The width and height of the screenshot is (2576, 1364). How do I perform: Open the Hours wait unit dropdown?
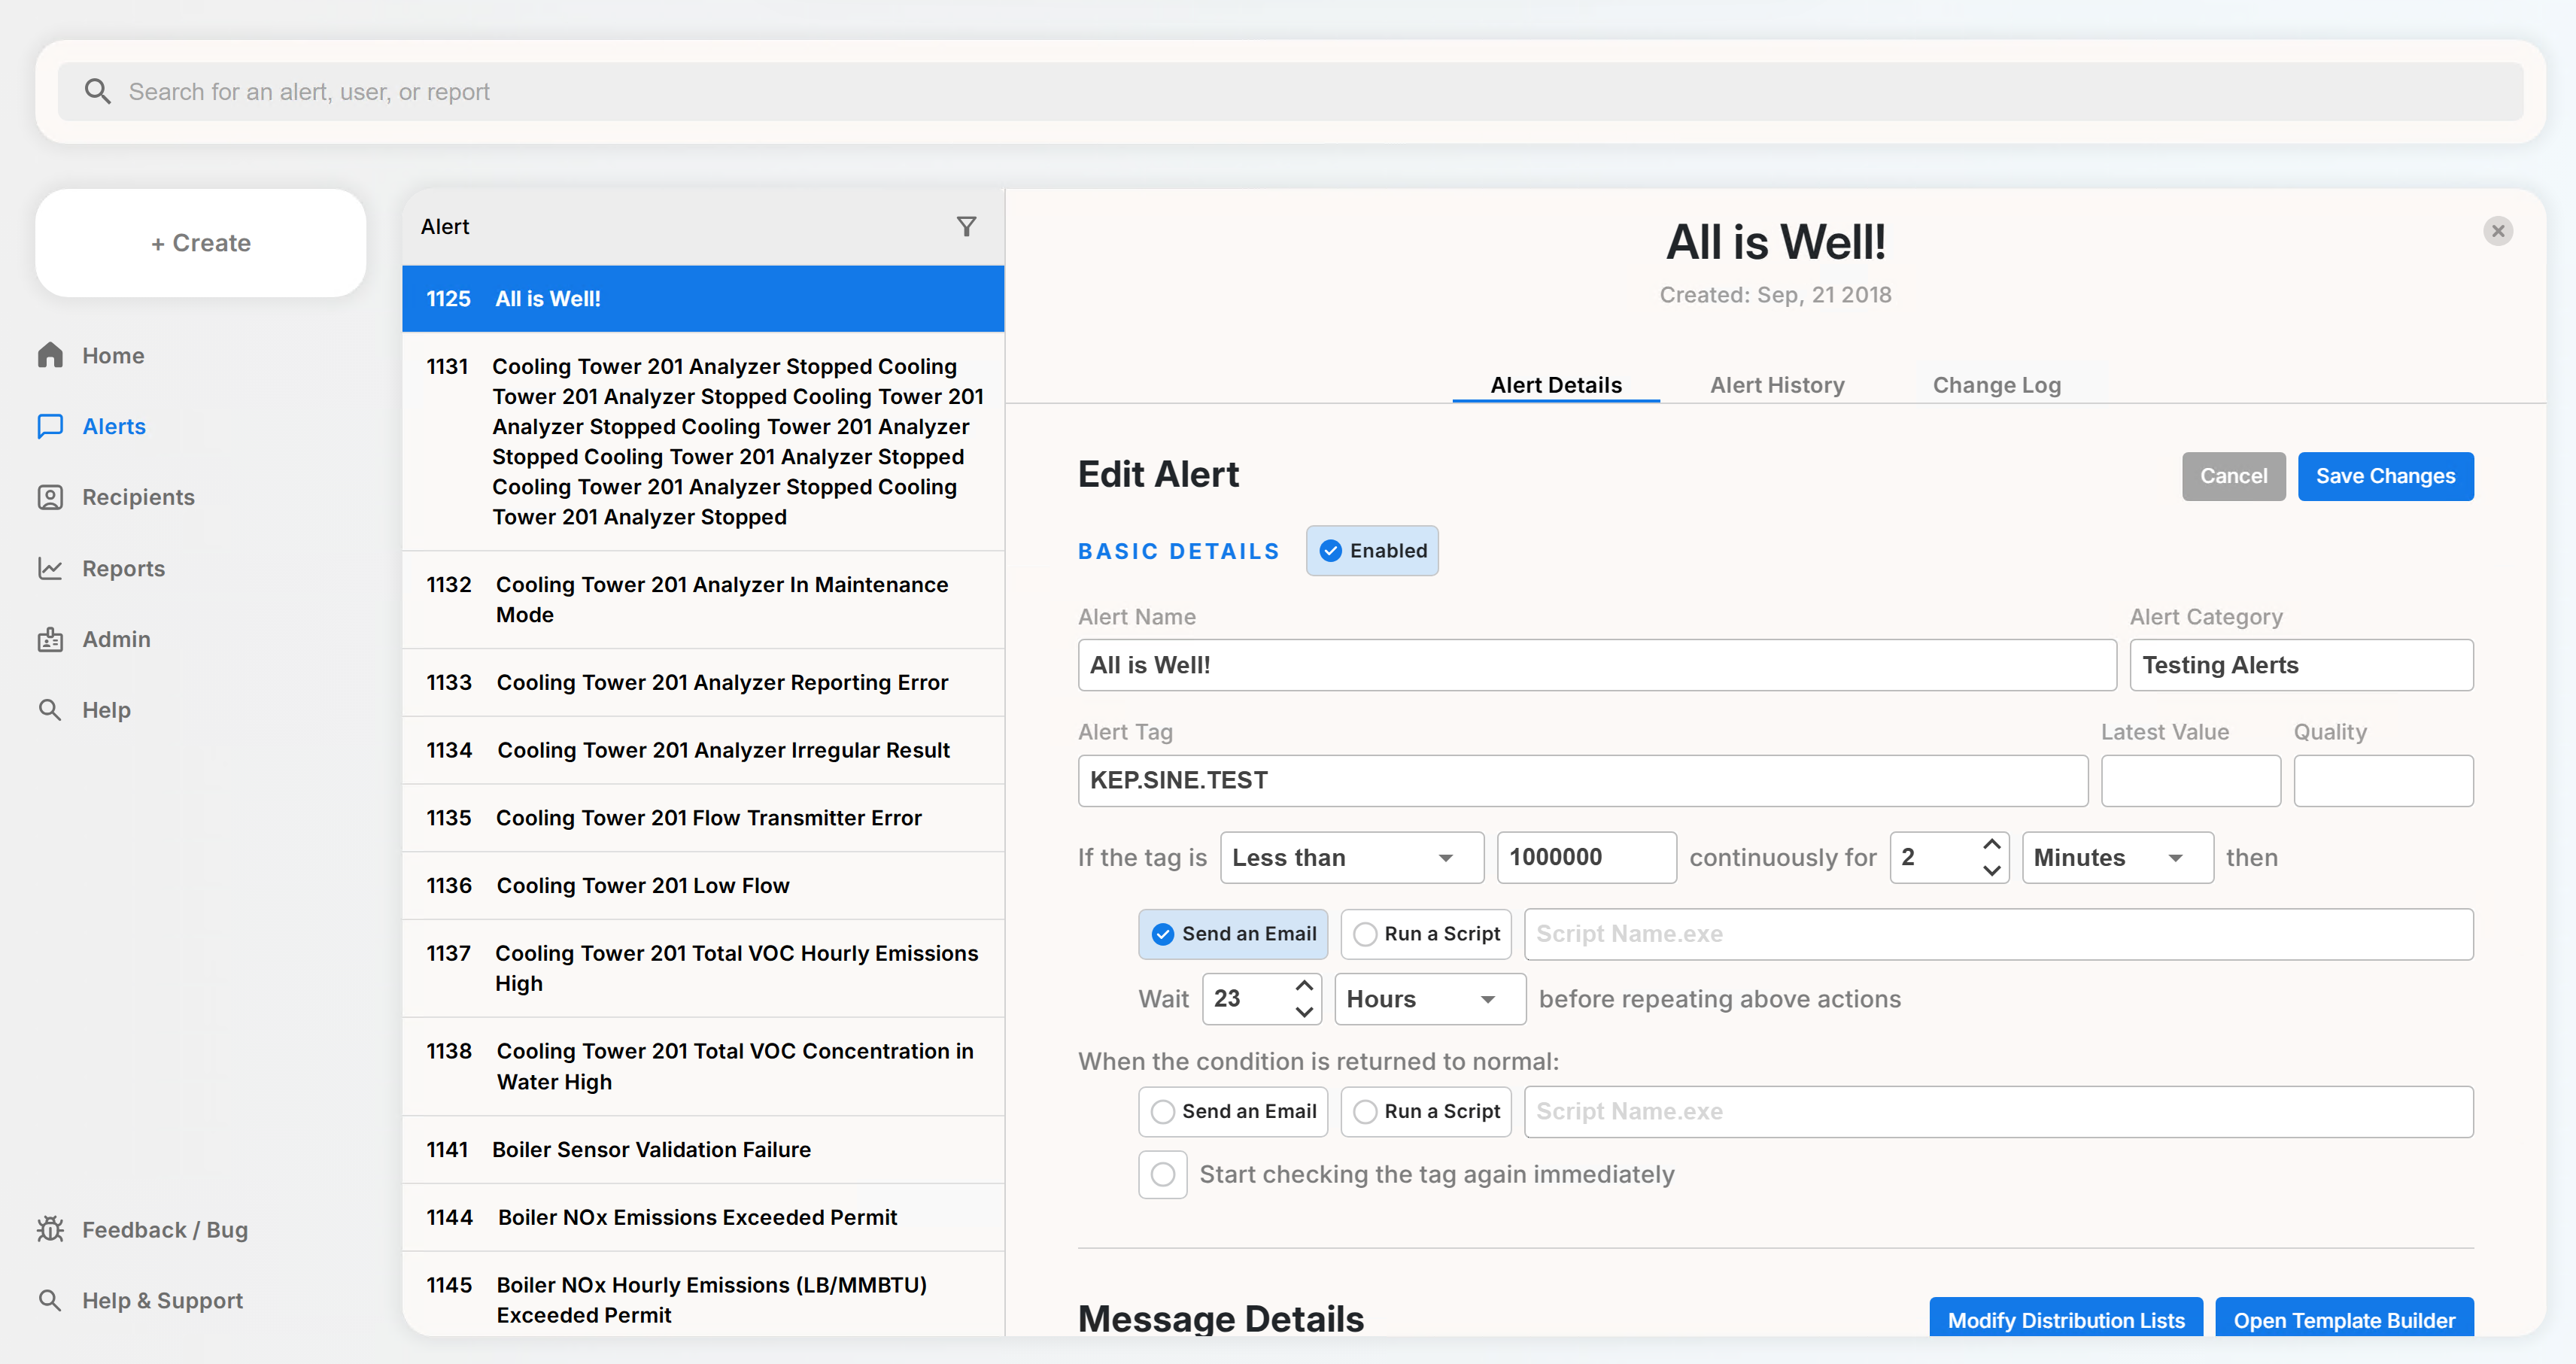tap(1429, 999)
